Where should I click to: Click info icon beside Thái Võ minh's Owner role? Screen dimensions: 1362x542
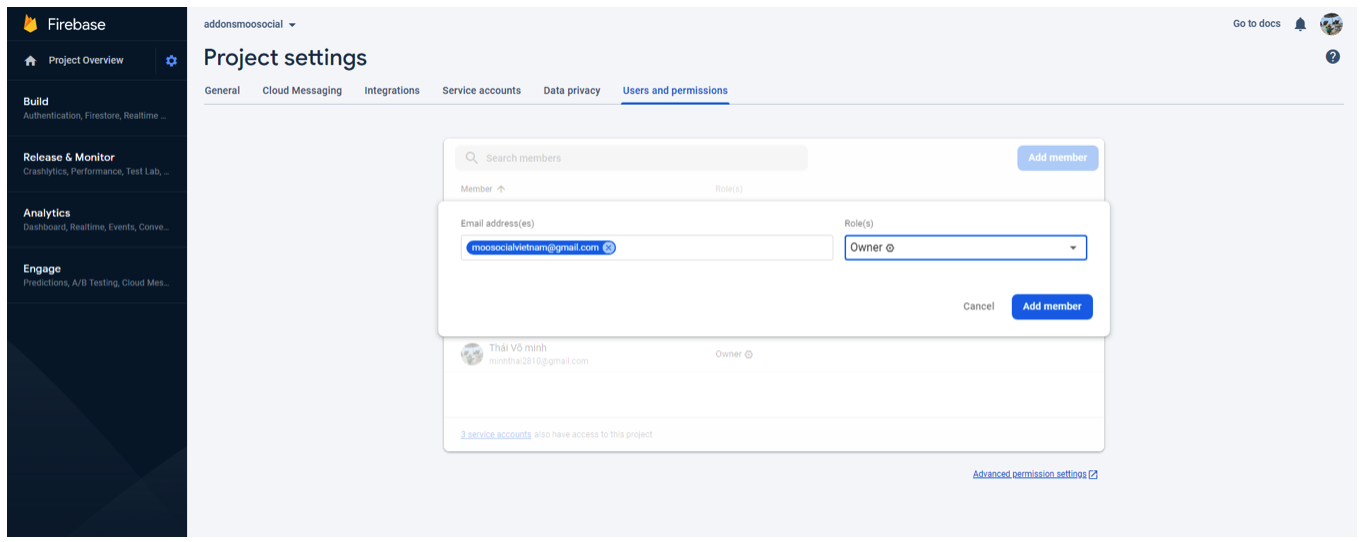749,354
